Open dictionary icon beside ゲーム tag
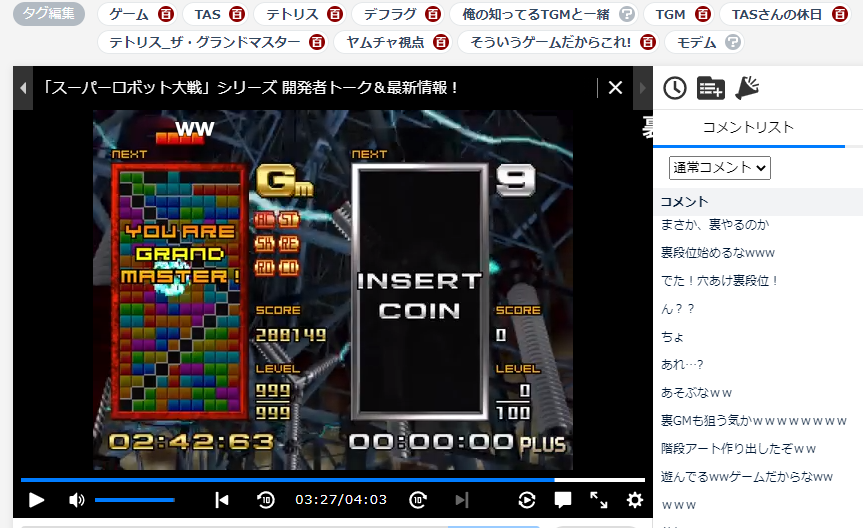The height and width of the screenshot is (528, 863). pyautogui.click(x=166, y=14)
